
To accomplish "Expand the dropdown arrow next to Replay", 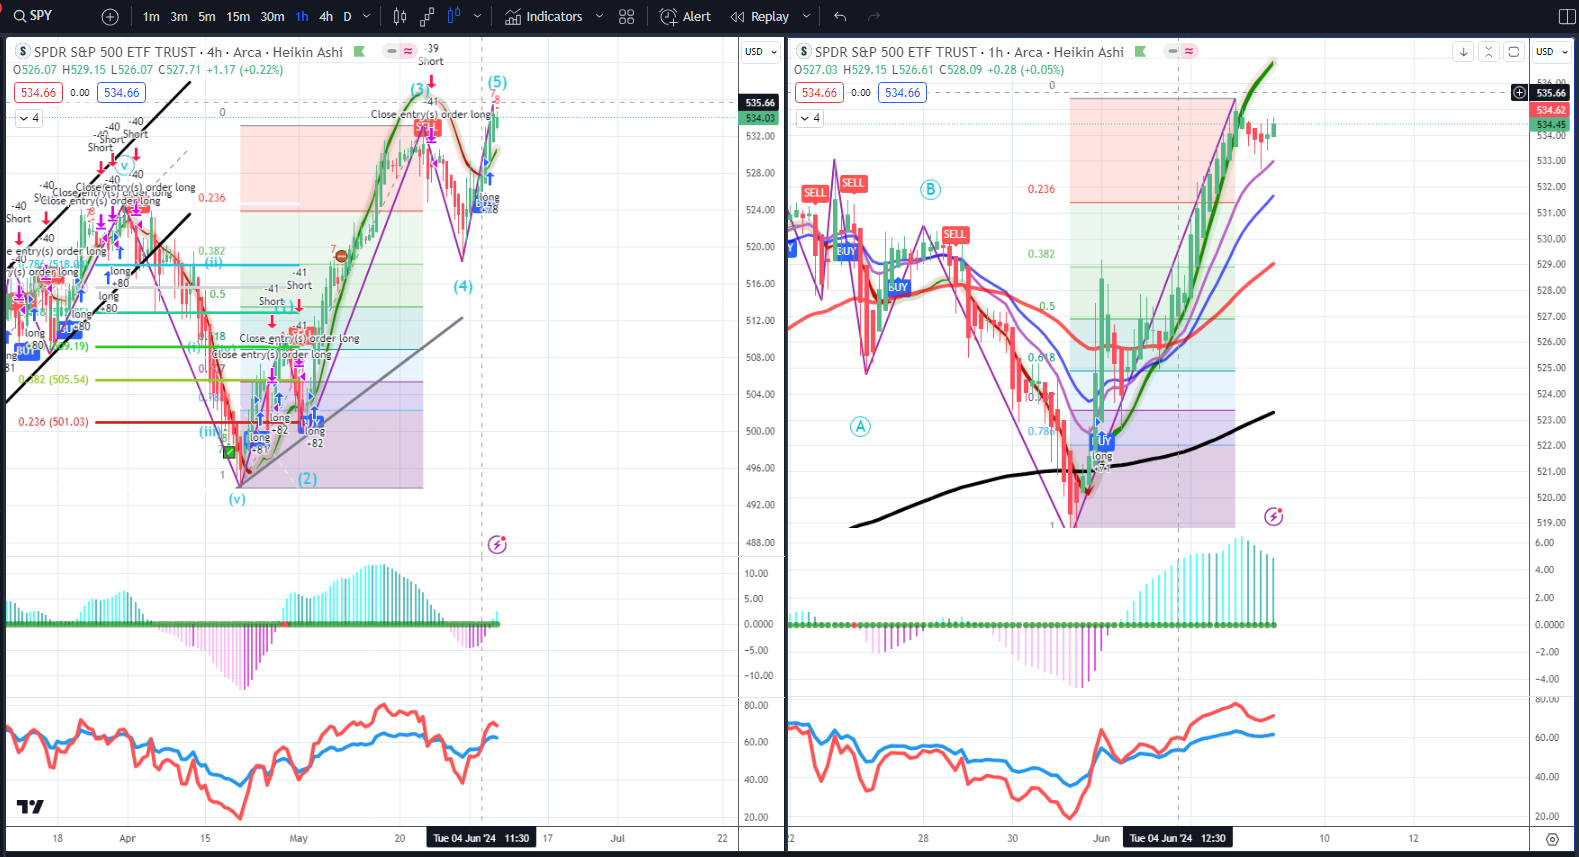I will pos(806,17).
